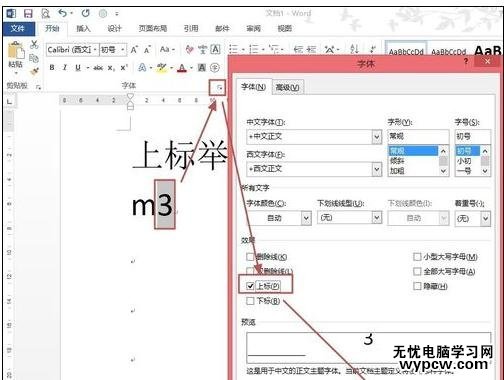
Task: Click the Save icon in quick access toolbar
Action: 28,14
